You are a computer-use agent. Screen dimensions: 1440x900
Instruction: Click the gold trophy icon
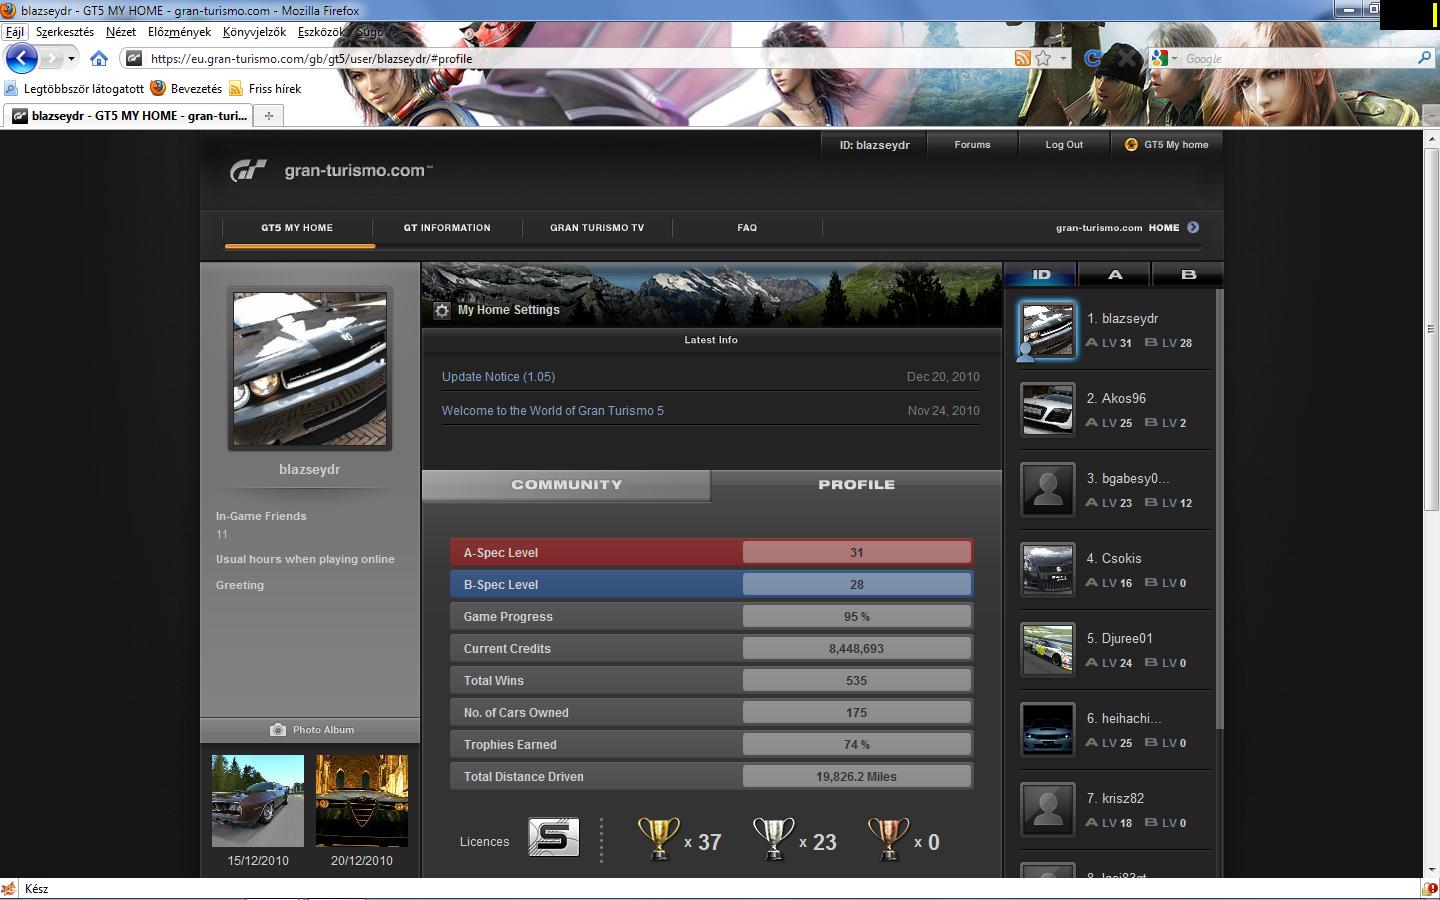pos(658,839)
